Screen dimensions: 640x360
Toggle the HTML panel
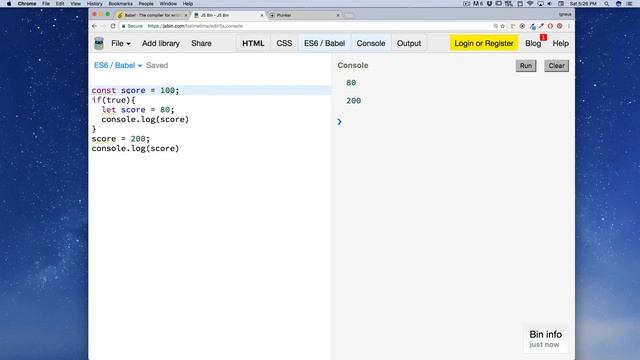click(253, 43)
